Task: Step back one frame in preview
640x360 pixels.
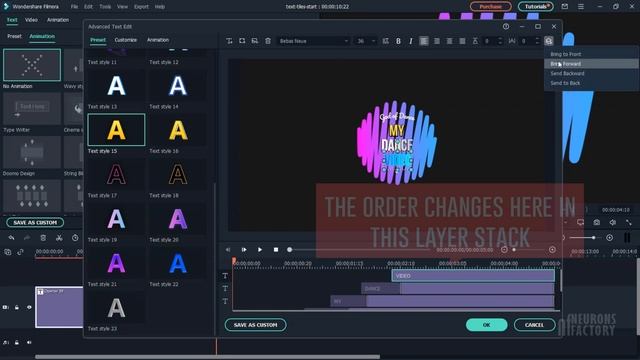Action: [228, 249]
